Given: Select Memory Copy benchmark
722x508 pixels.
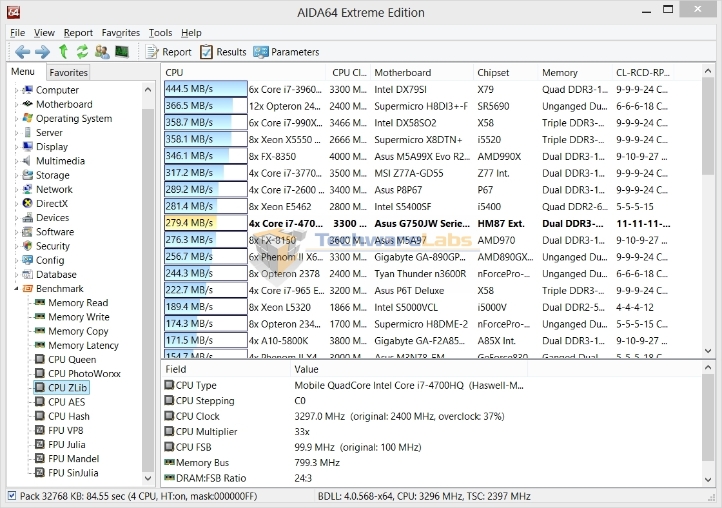Looking at the screenshot, I should pos(78,331).
